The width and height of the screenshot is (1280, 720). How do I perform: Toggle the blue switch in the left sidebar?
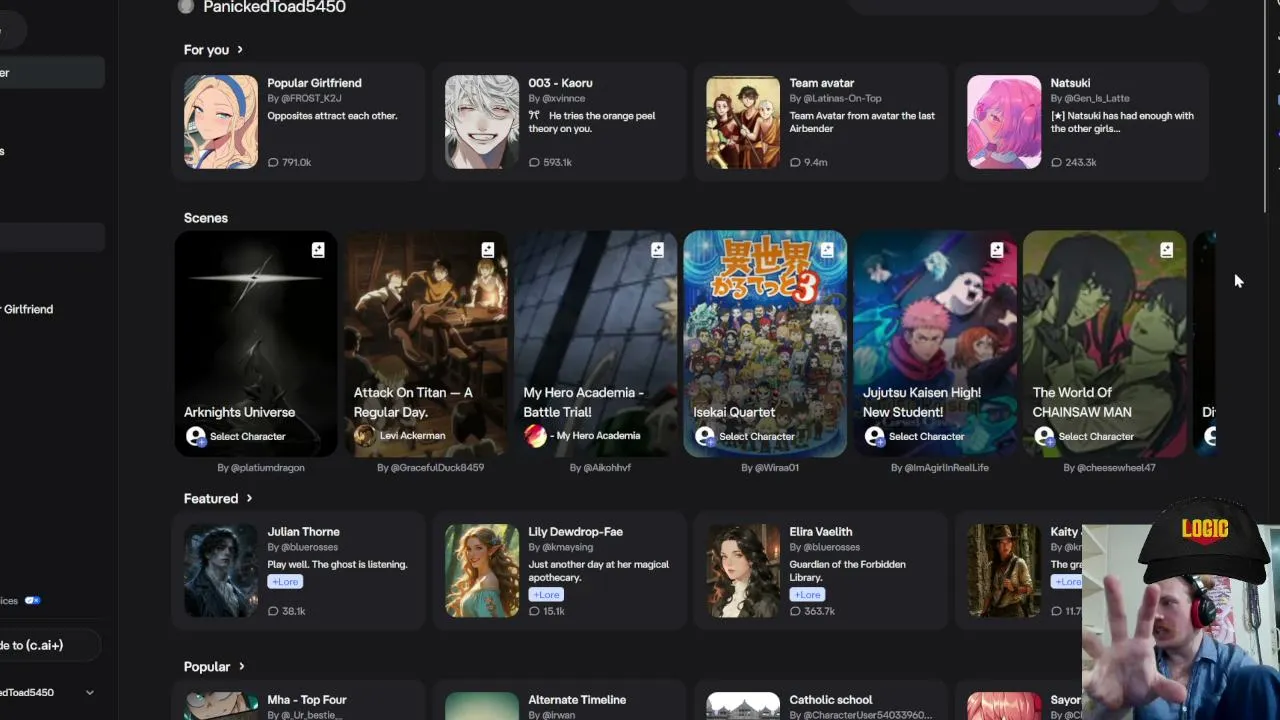(x=32, y=601)
